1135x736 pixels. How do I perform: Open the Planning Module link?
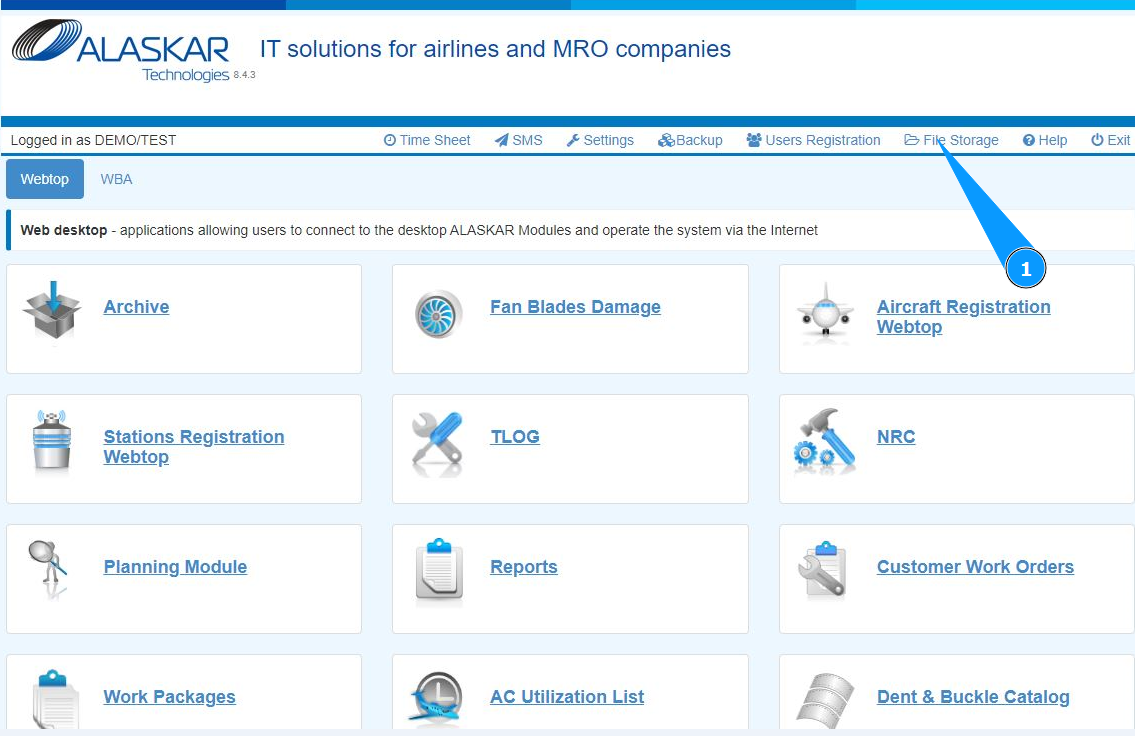coord(175,567)
